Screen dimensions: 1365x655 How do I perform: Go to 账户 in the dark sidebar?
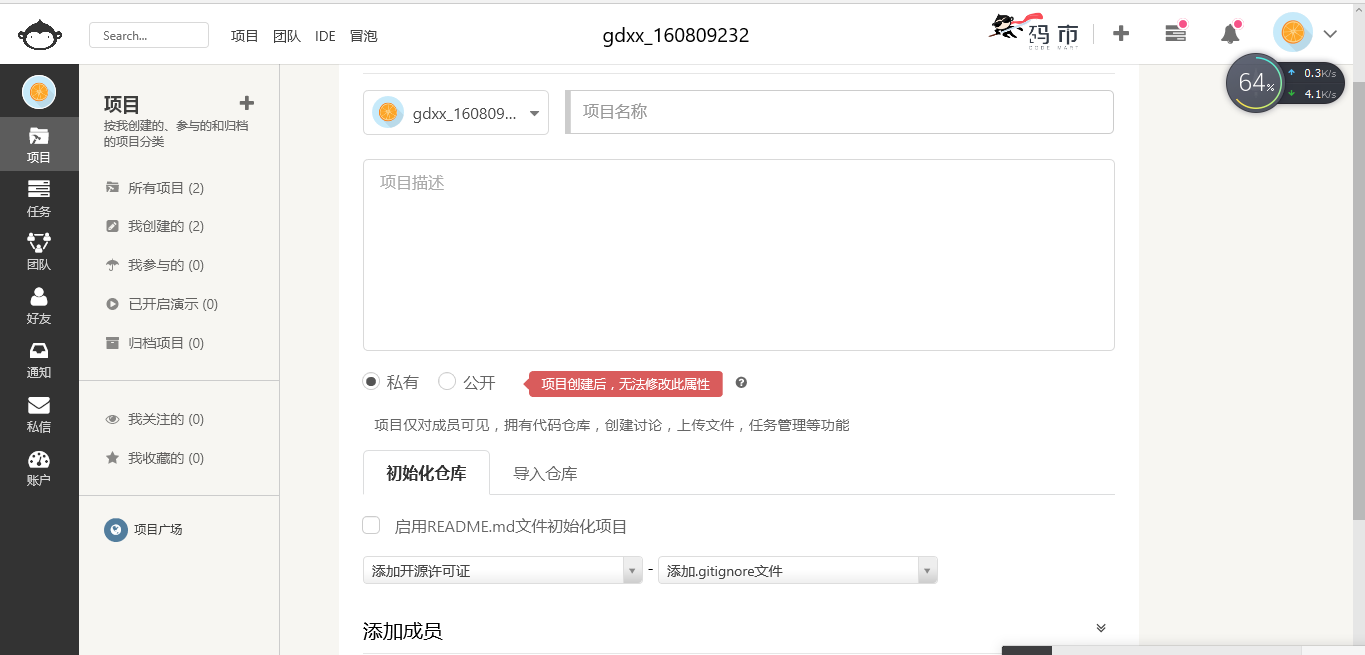click(39, 467)
